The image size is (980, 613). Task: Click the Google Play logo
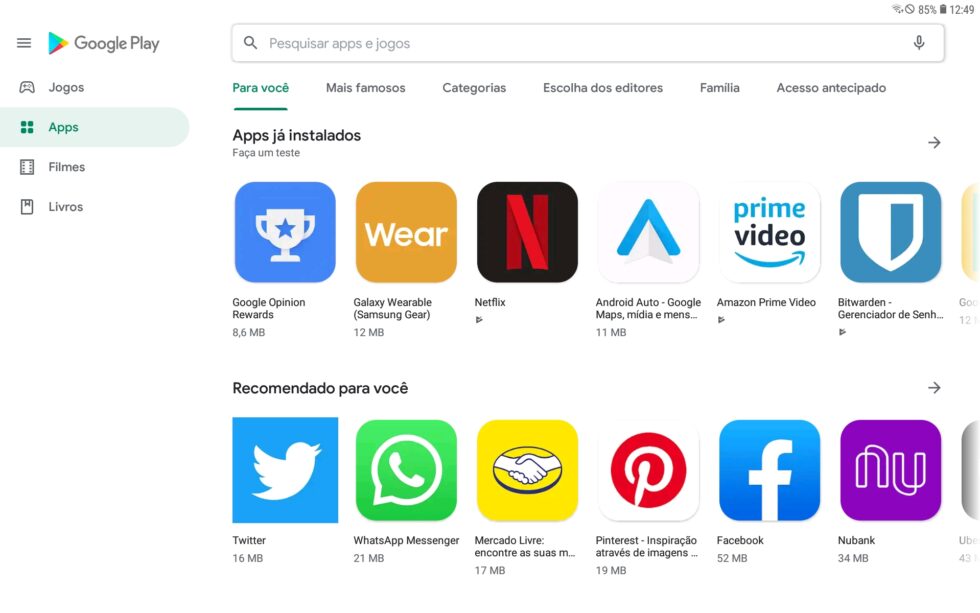coord(104,43)
